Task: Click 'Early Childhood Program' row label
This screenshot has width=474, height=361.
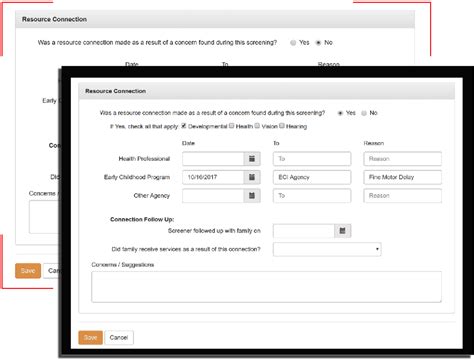Action: click(x=137, y=177)
